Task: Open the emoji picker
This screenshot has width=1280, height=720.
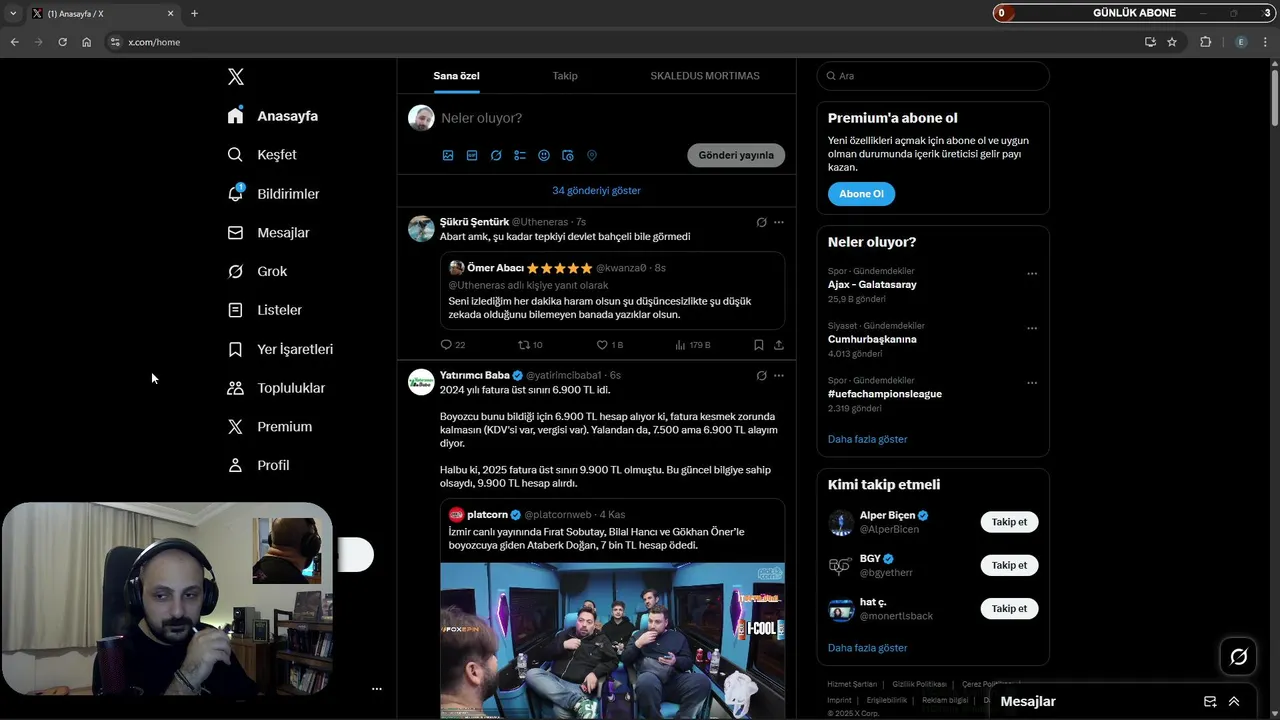Action: pyautogui.click(x=544, y=156)
